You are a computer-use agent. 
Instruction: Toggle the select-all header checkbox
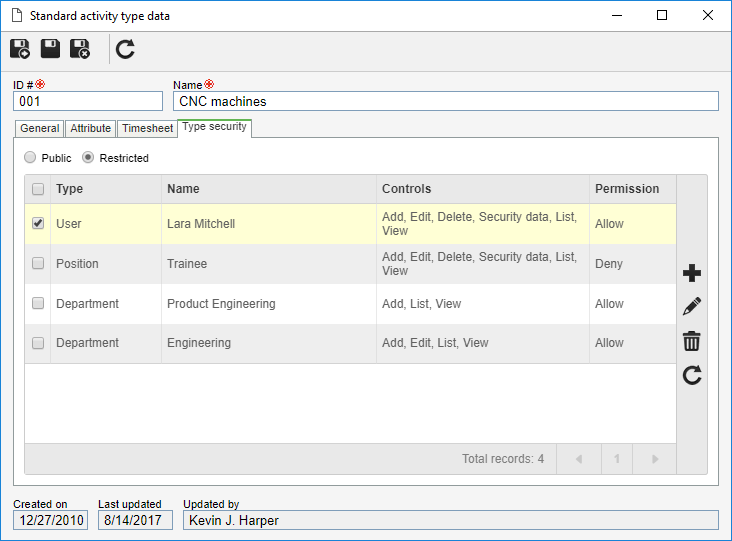pyautogui.click(x=38, y=189)
